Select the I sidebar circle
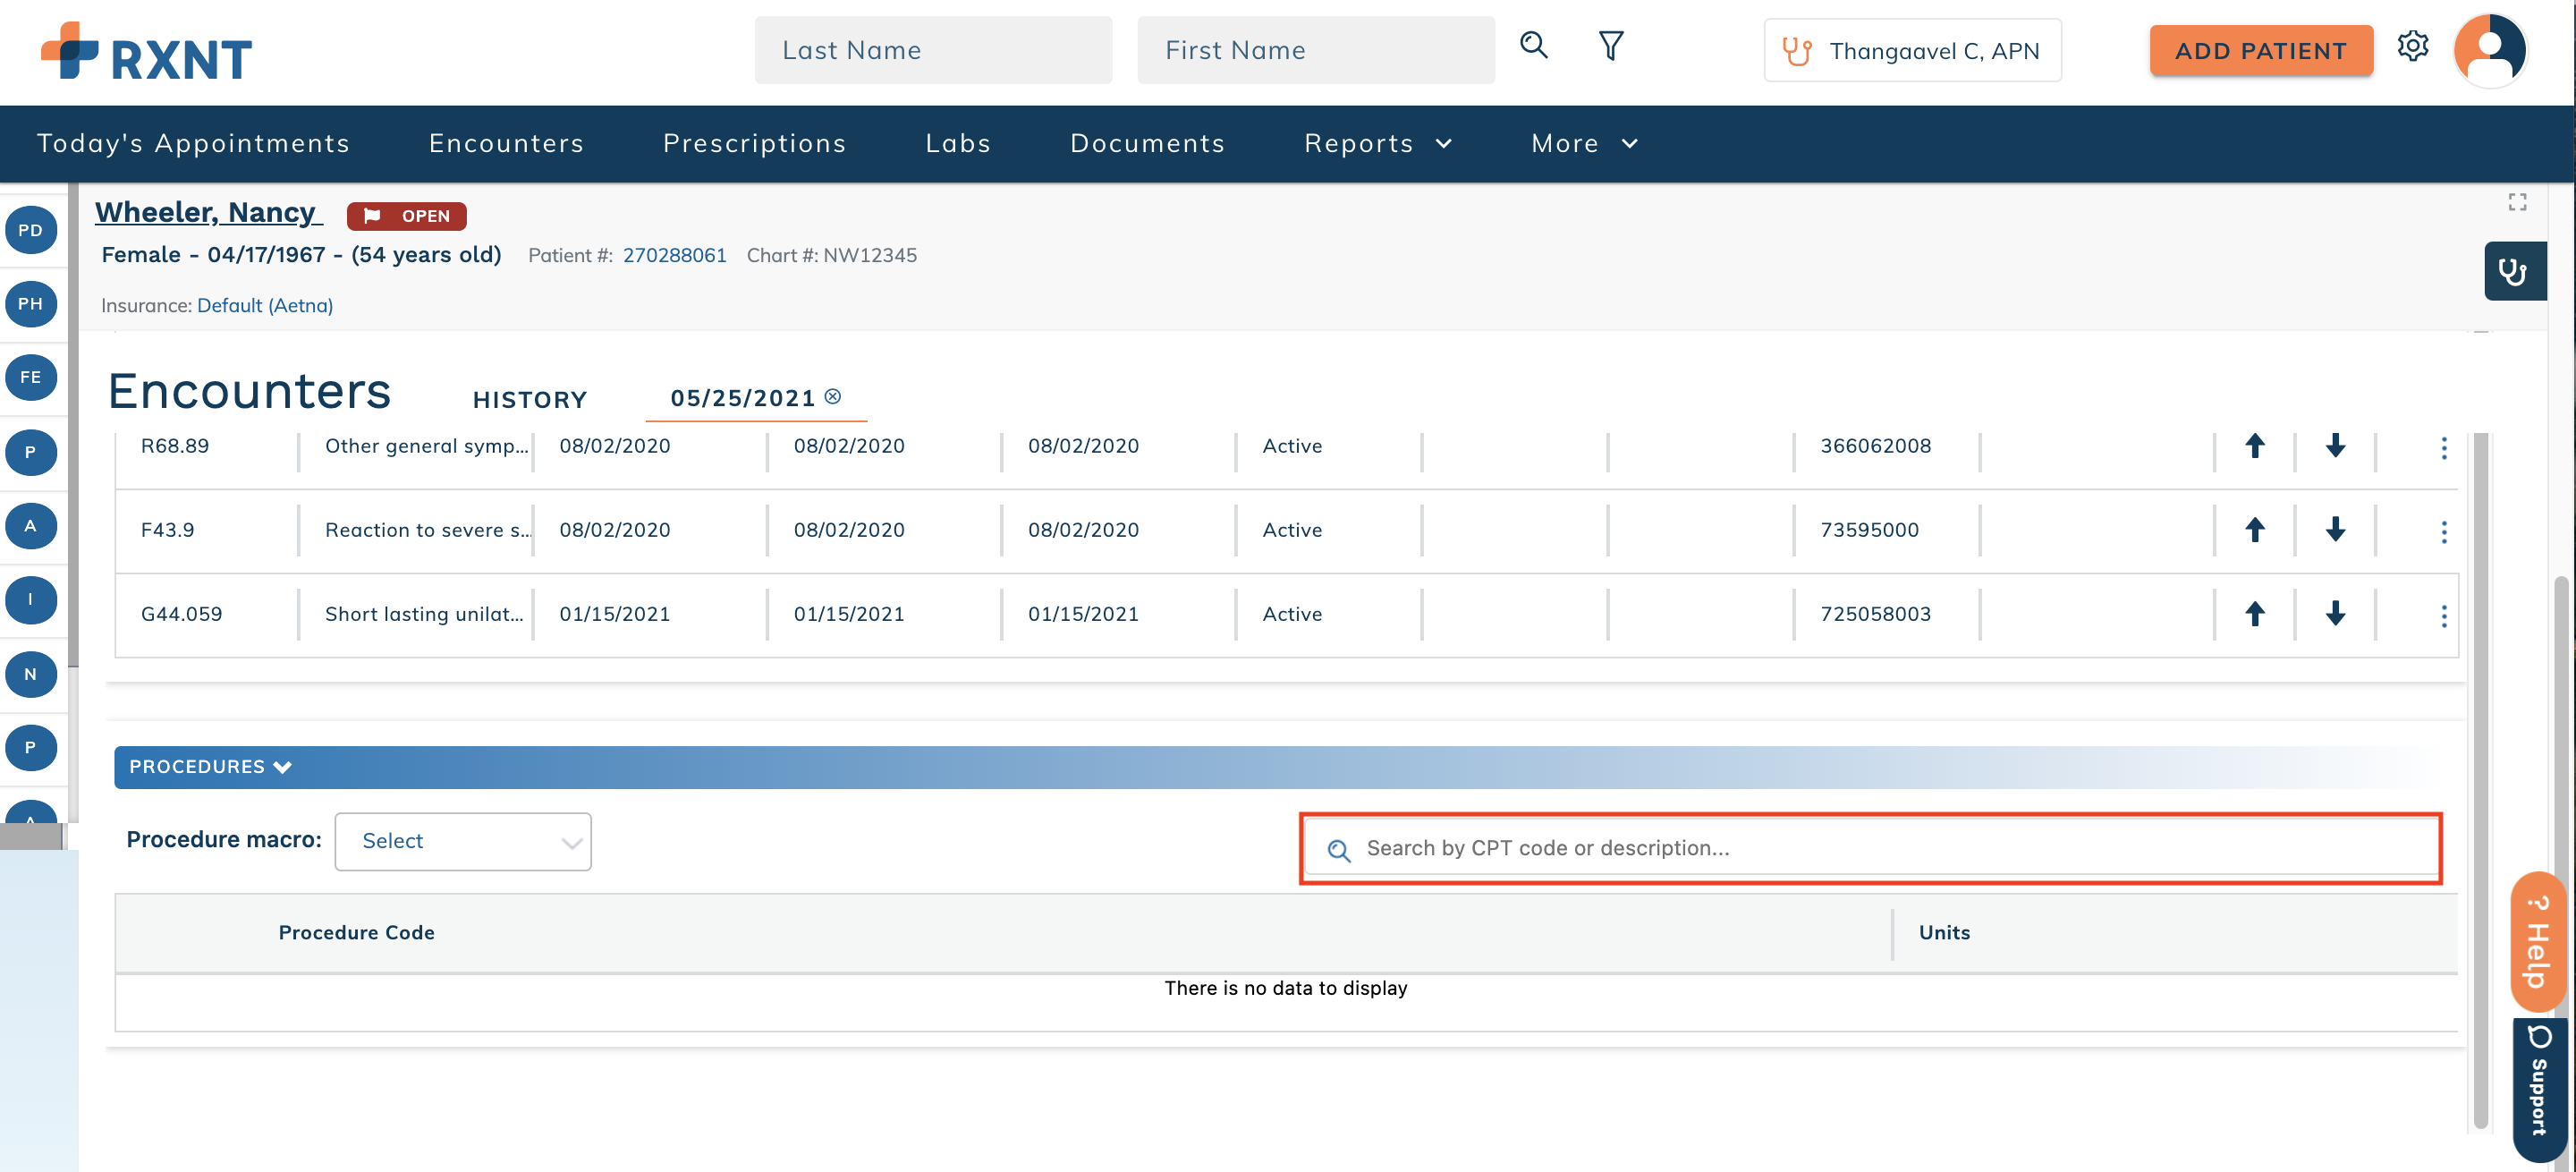Screen dimensions: 2576x1172 click(31, 599)
